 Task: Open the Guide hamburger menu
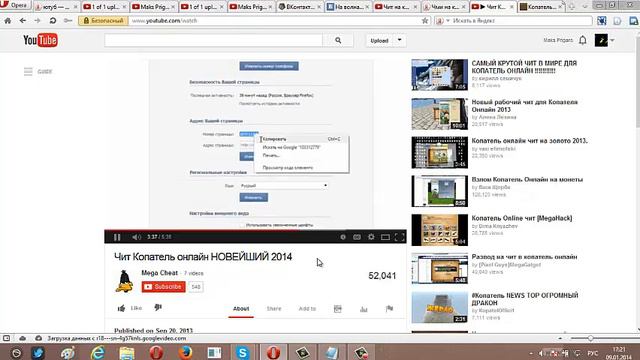tap(28, 71)
